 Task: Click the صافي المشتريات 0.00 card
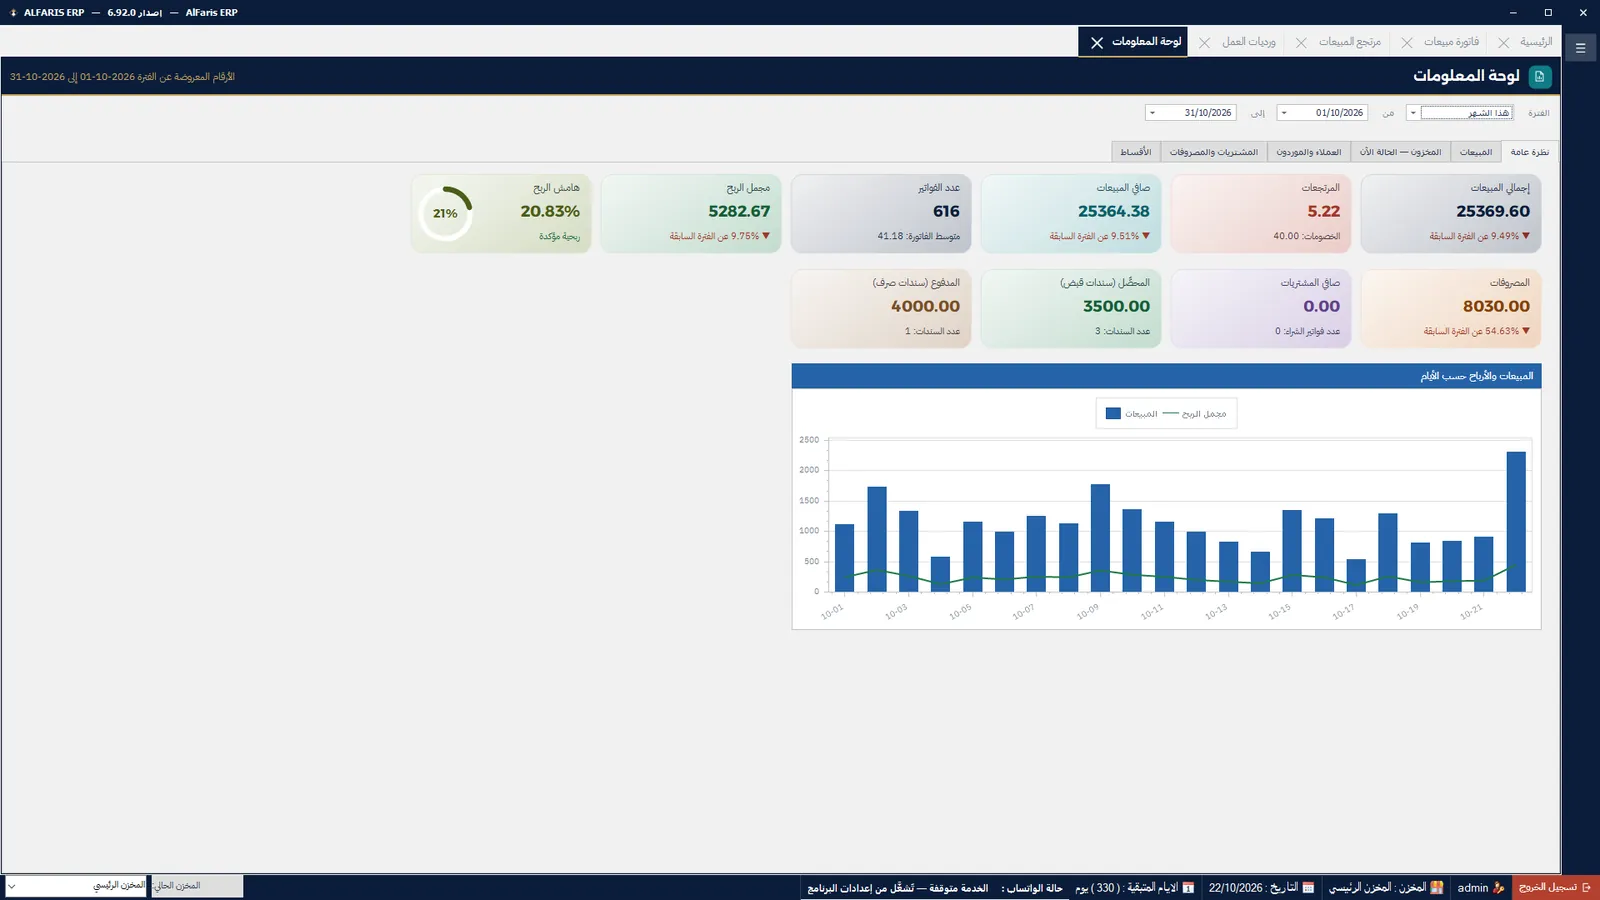(x=1261, y=308)
